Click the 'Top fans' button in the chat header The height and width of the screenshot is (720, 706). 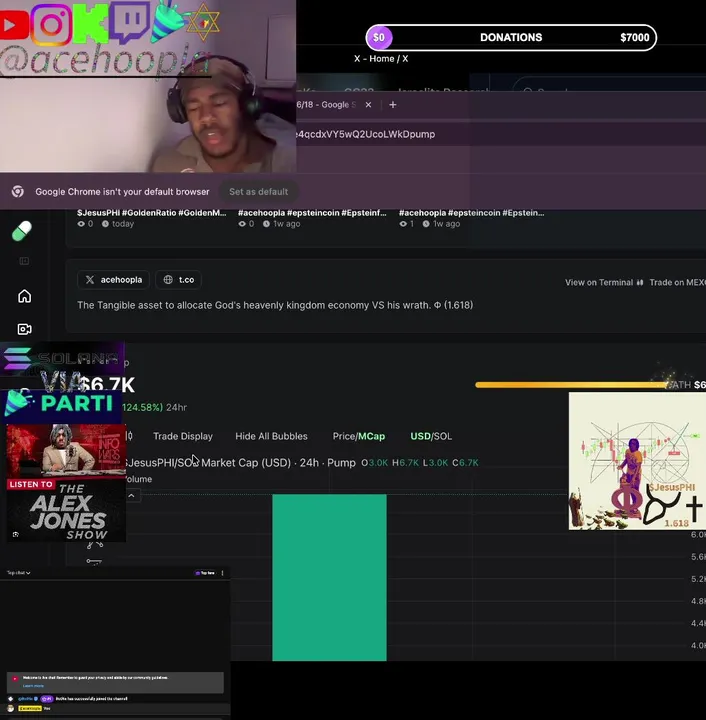tap(205, 573)
